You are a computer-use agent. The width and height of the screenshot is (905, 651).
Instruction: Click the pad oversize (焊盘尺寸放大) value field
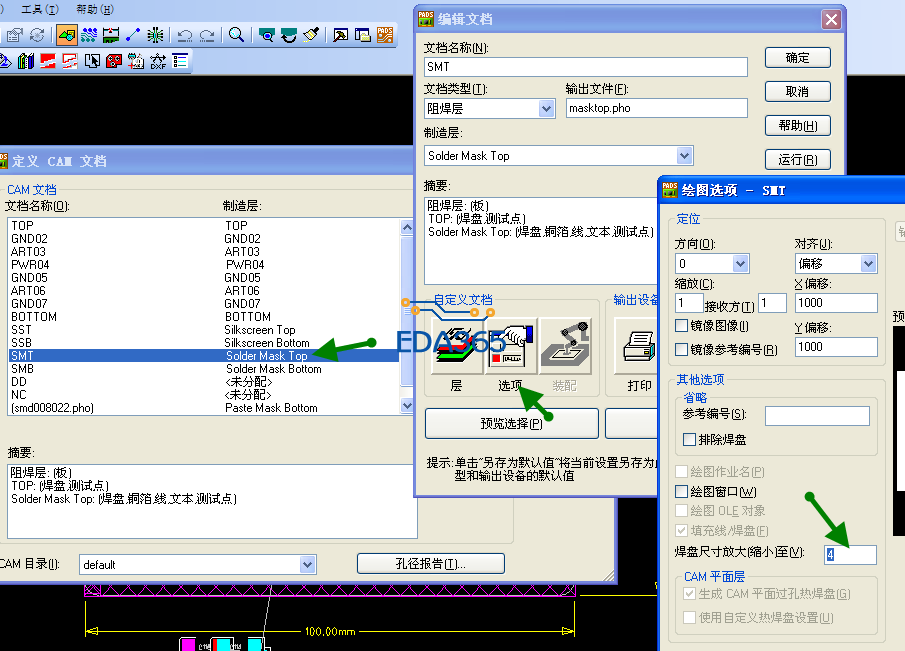click(850, 555)
